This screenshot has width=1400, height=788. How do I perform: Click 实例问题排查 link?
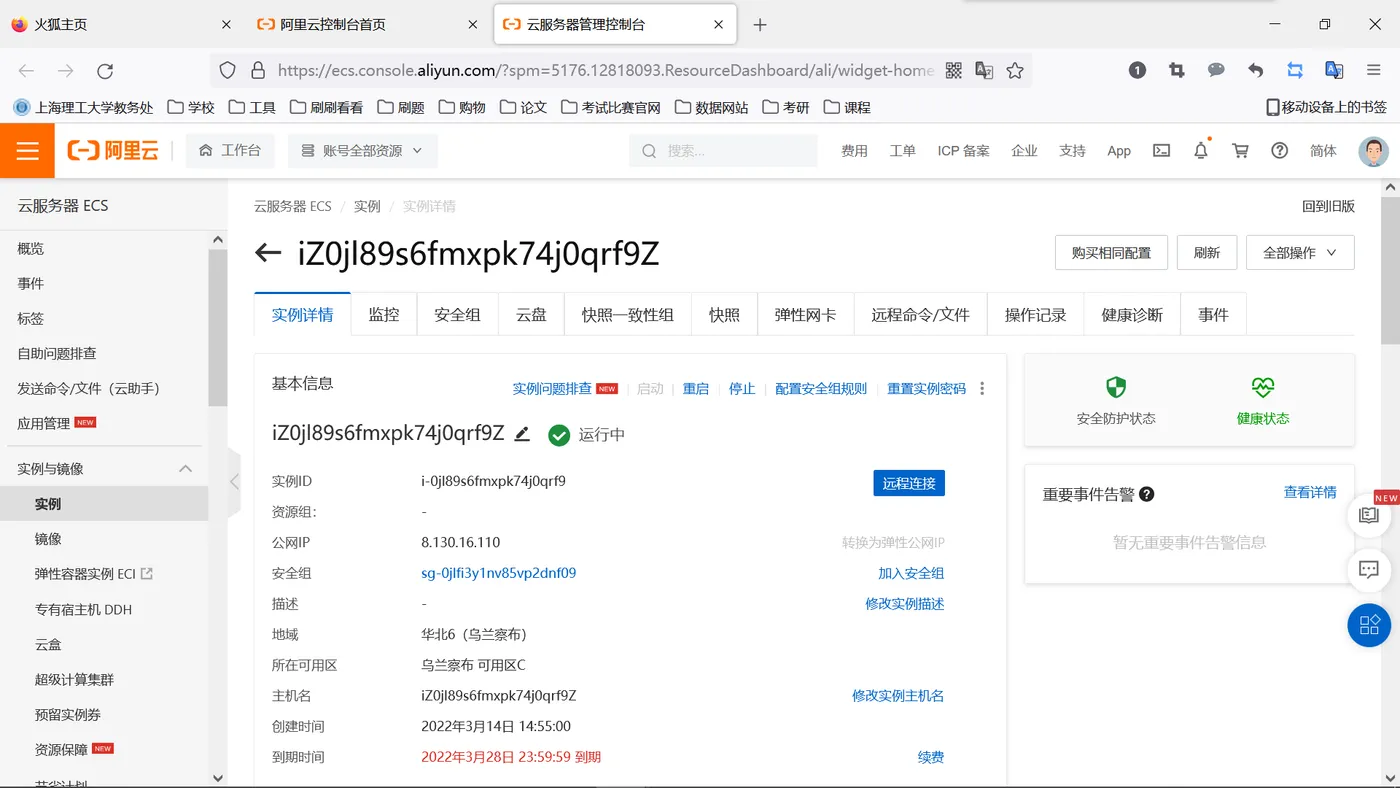(x=552, y=389)
